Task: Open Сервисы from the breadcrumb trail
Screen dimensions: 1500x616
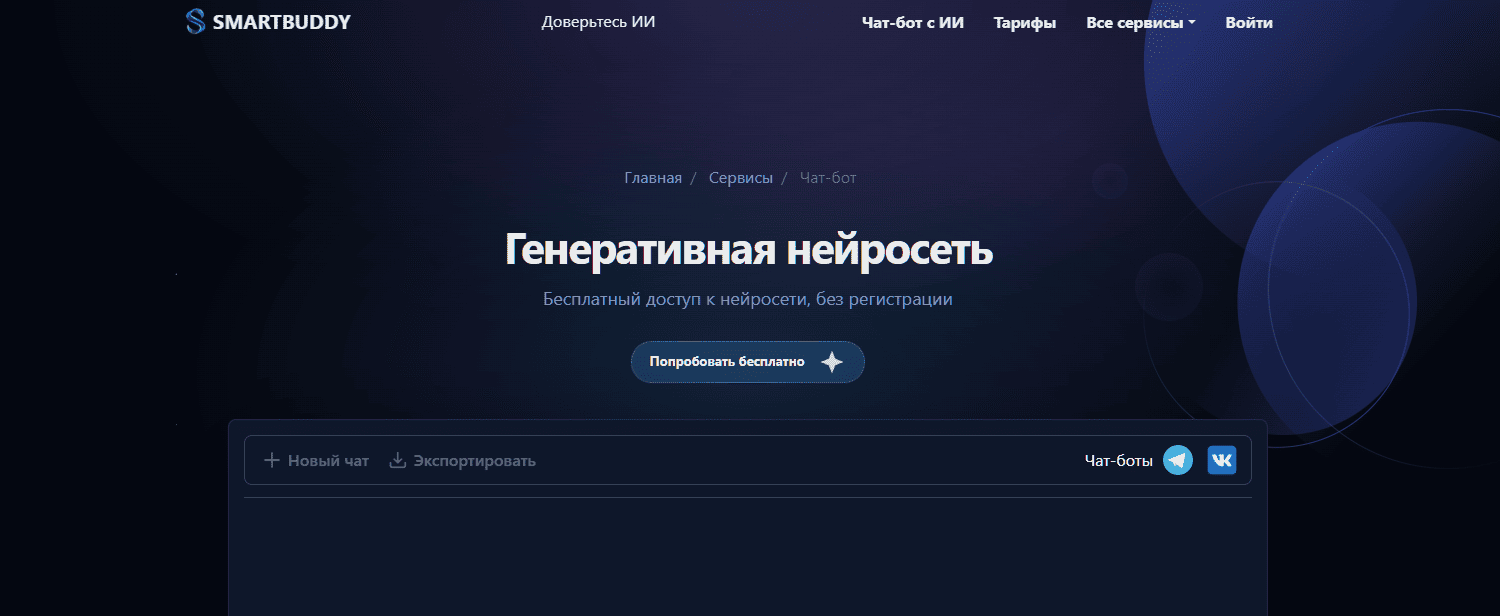Action: click(x=740, y=178)
